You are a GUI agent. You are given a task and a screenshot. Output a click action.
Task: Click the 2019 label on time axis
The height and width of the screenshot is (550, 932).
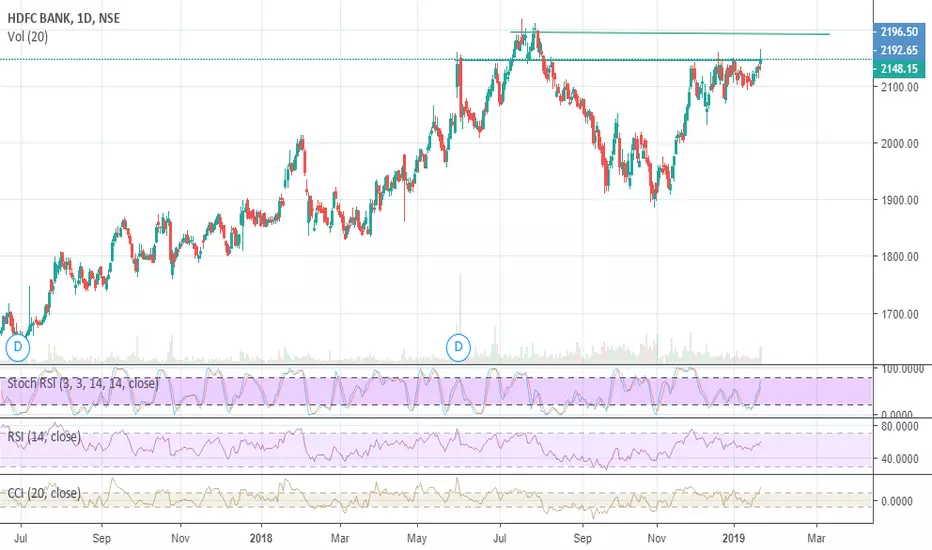734,538
